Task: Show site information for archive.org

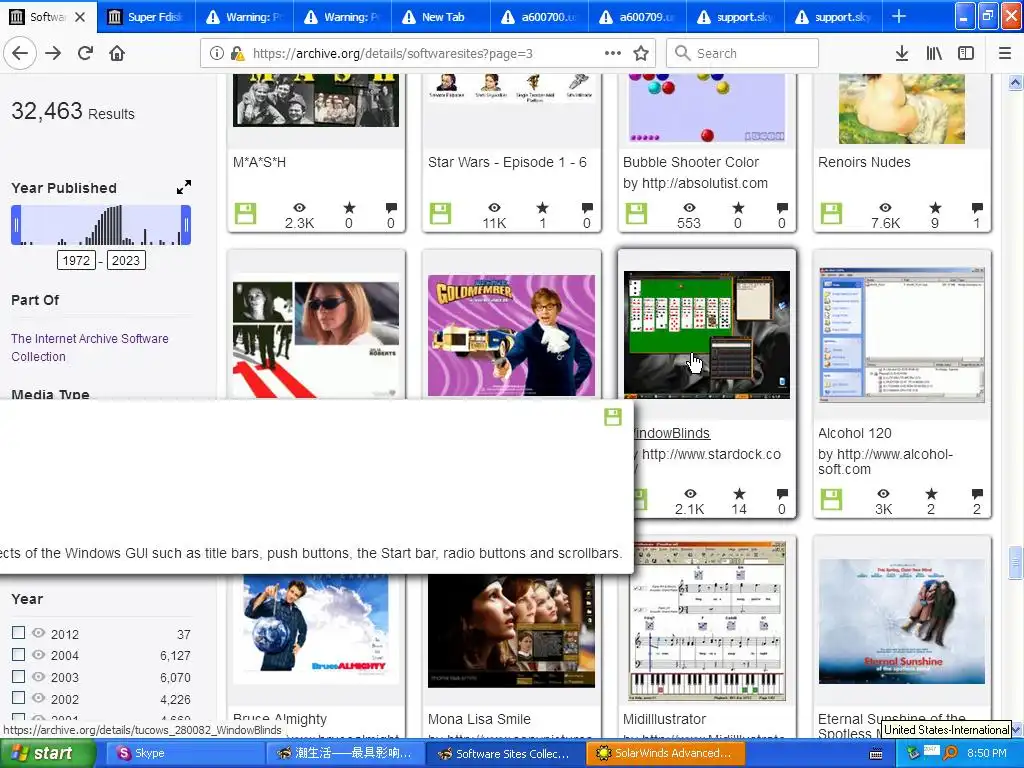Action: click(216, 54)
